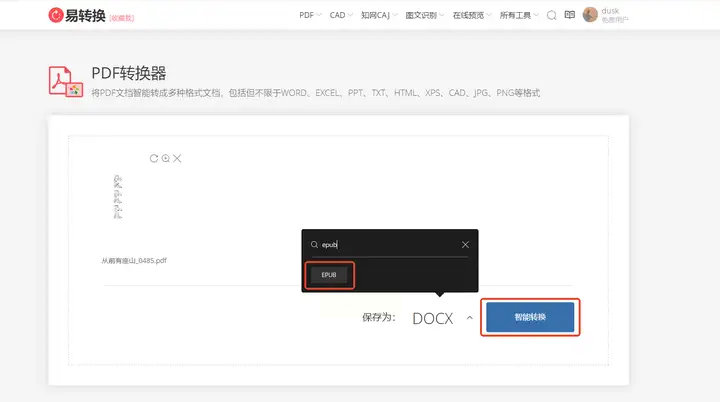This screenshot has width=720, height=402.
Task: Collapse the format list chevron
Action: [469, 317]
